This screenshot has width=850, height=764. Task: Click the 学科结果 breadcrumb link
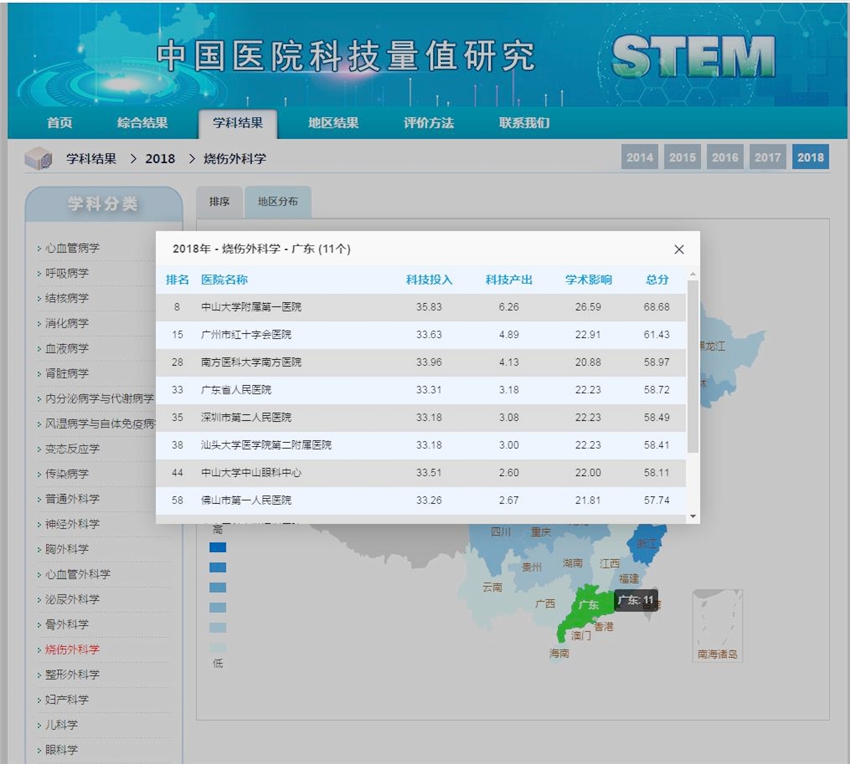point(91,159)
